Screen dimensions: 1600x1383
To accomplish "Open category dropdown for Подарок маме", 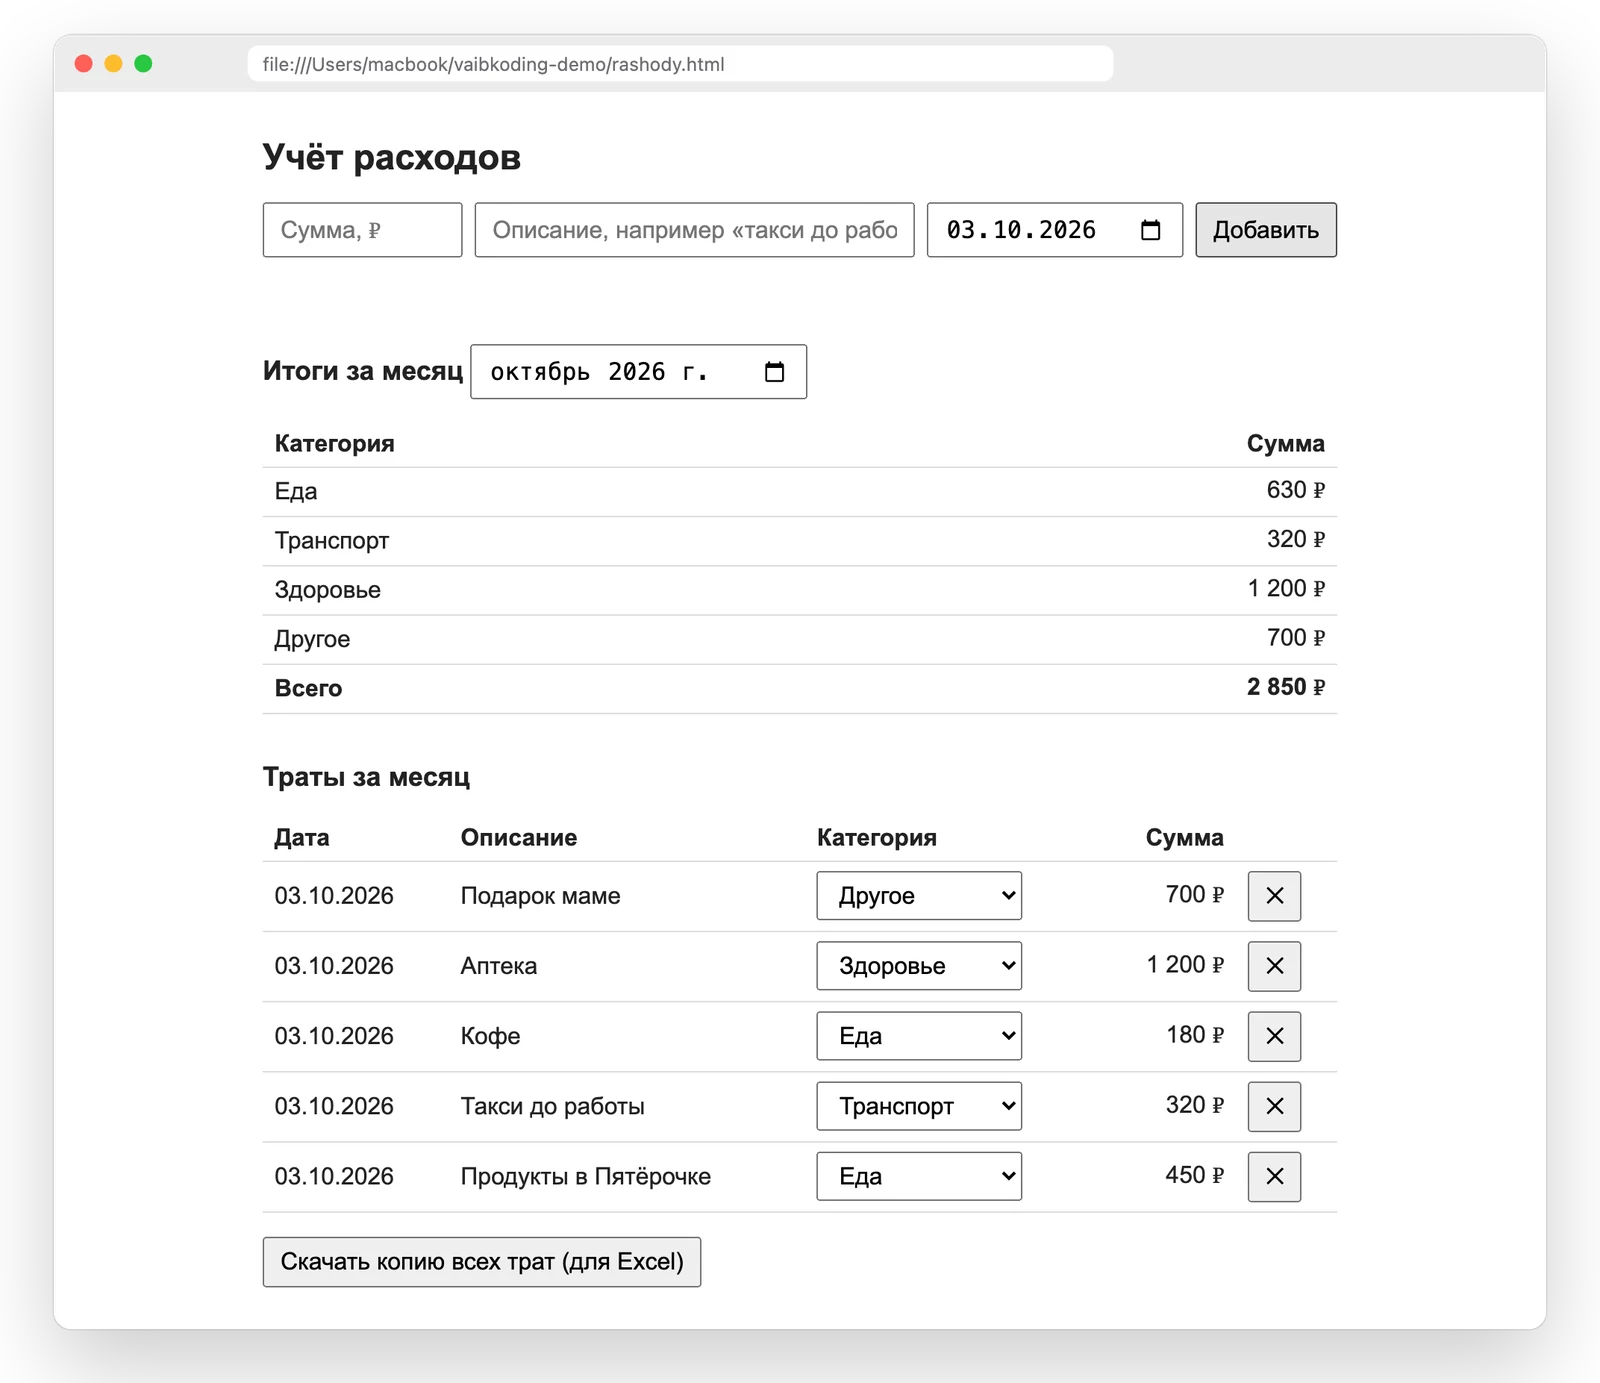I will tap(919, 896).
